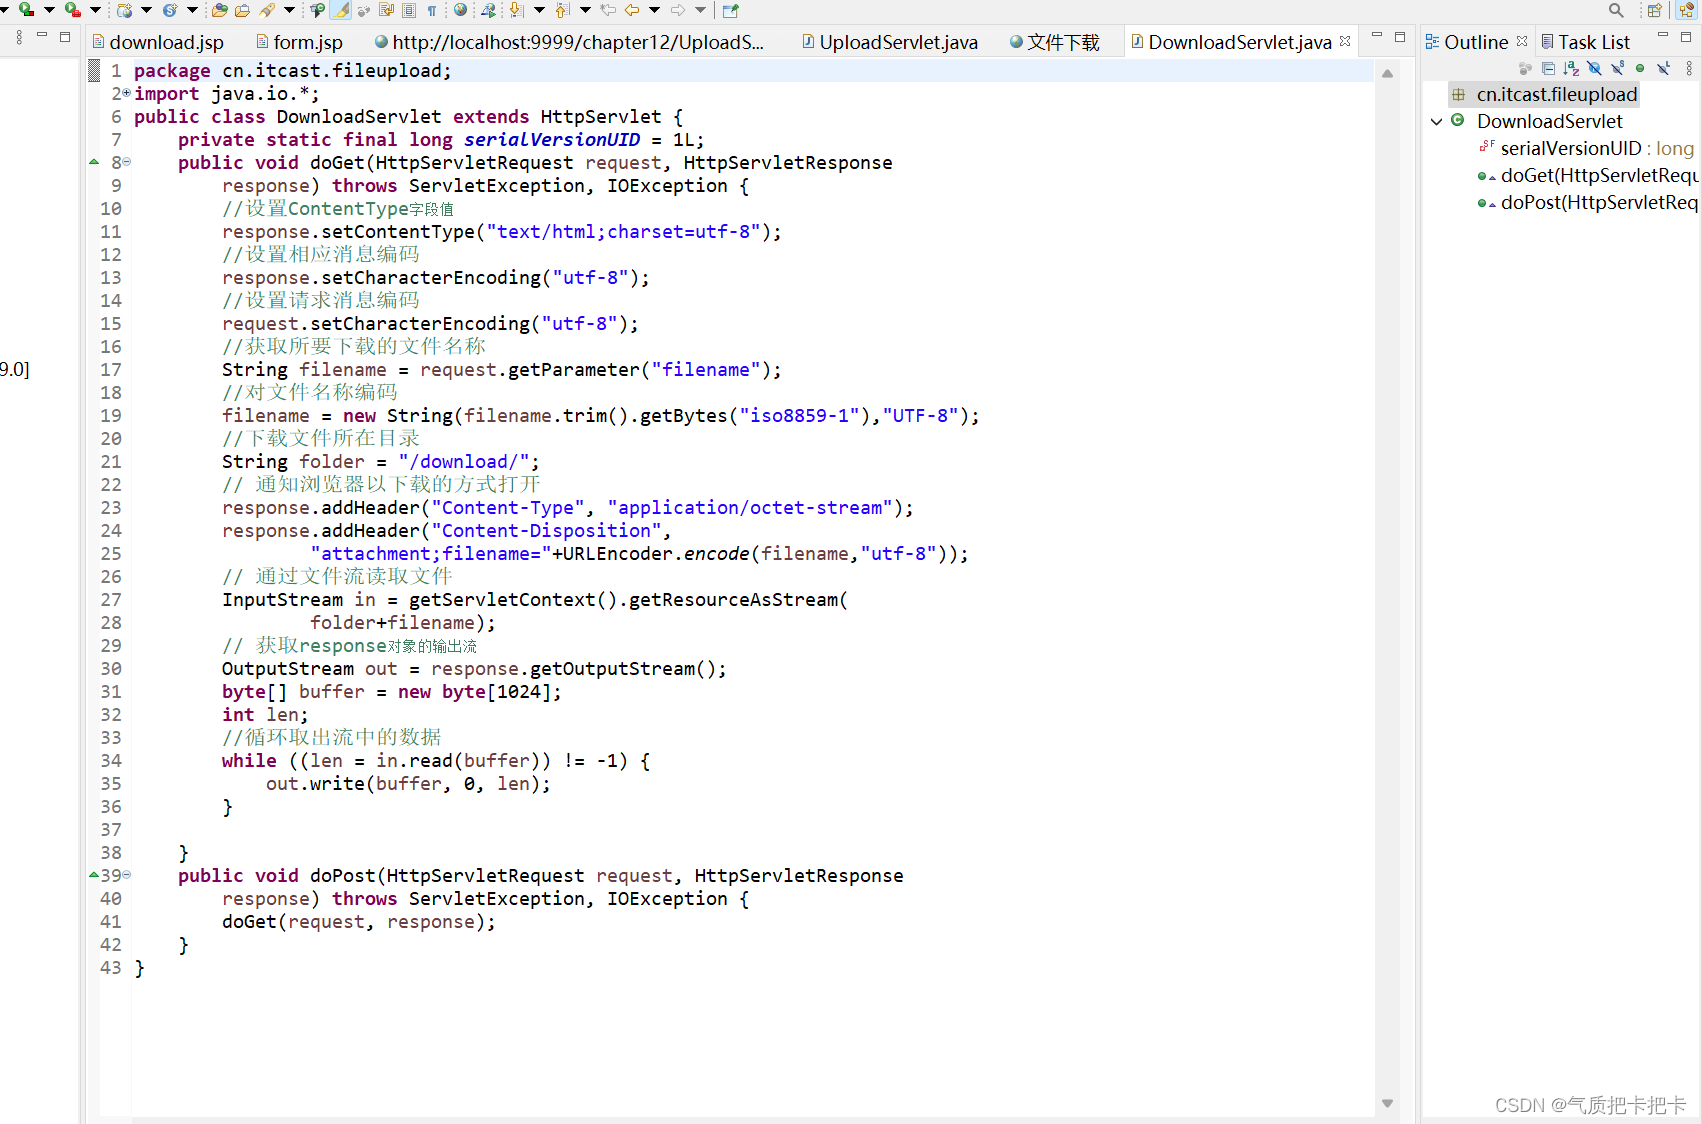
Task: Toggle Hide Fields in Outline
Action: click(x=1595, y=68)
